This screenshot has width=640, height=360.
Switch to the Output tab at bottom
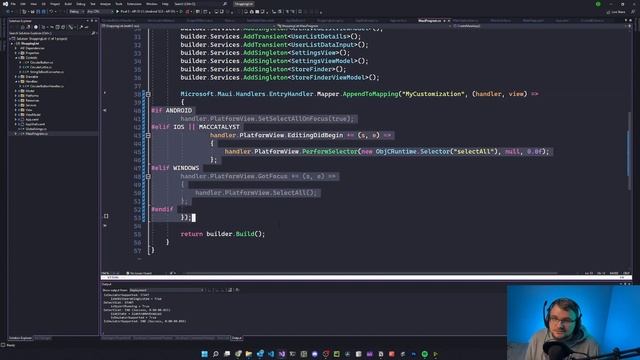pos(237,338)
